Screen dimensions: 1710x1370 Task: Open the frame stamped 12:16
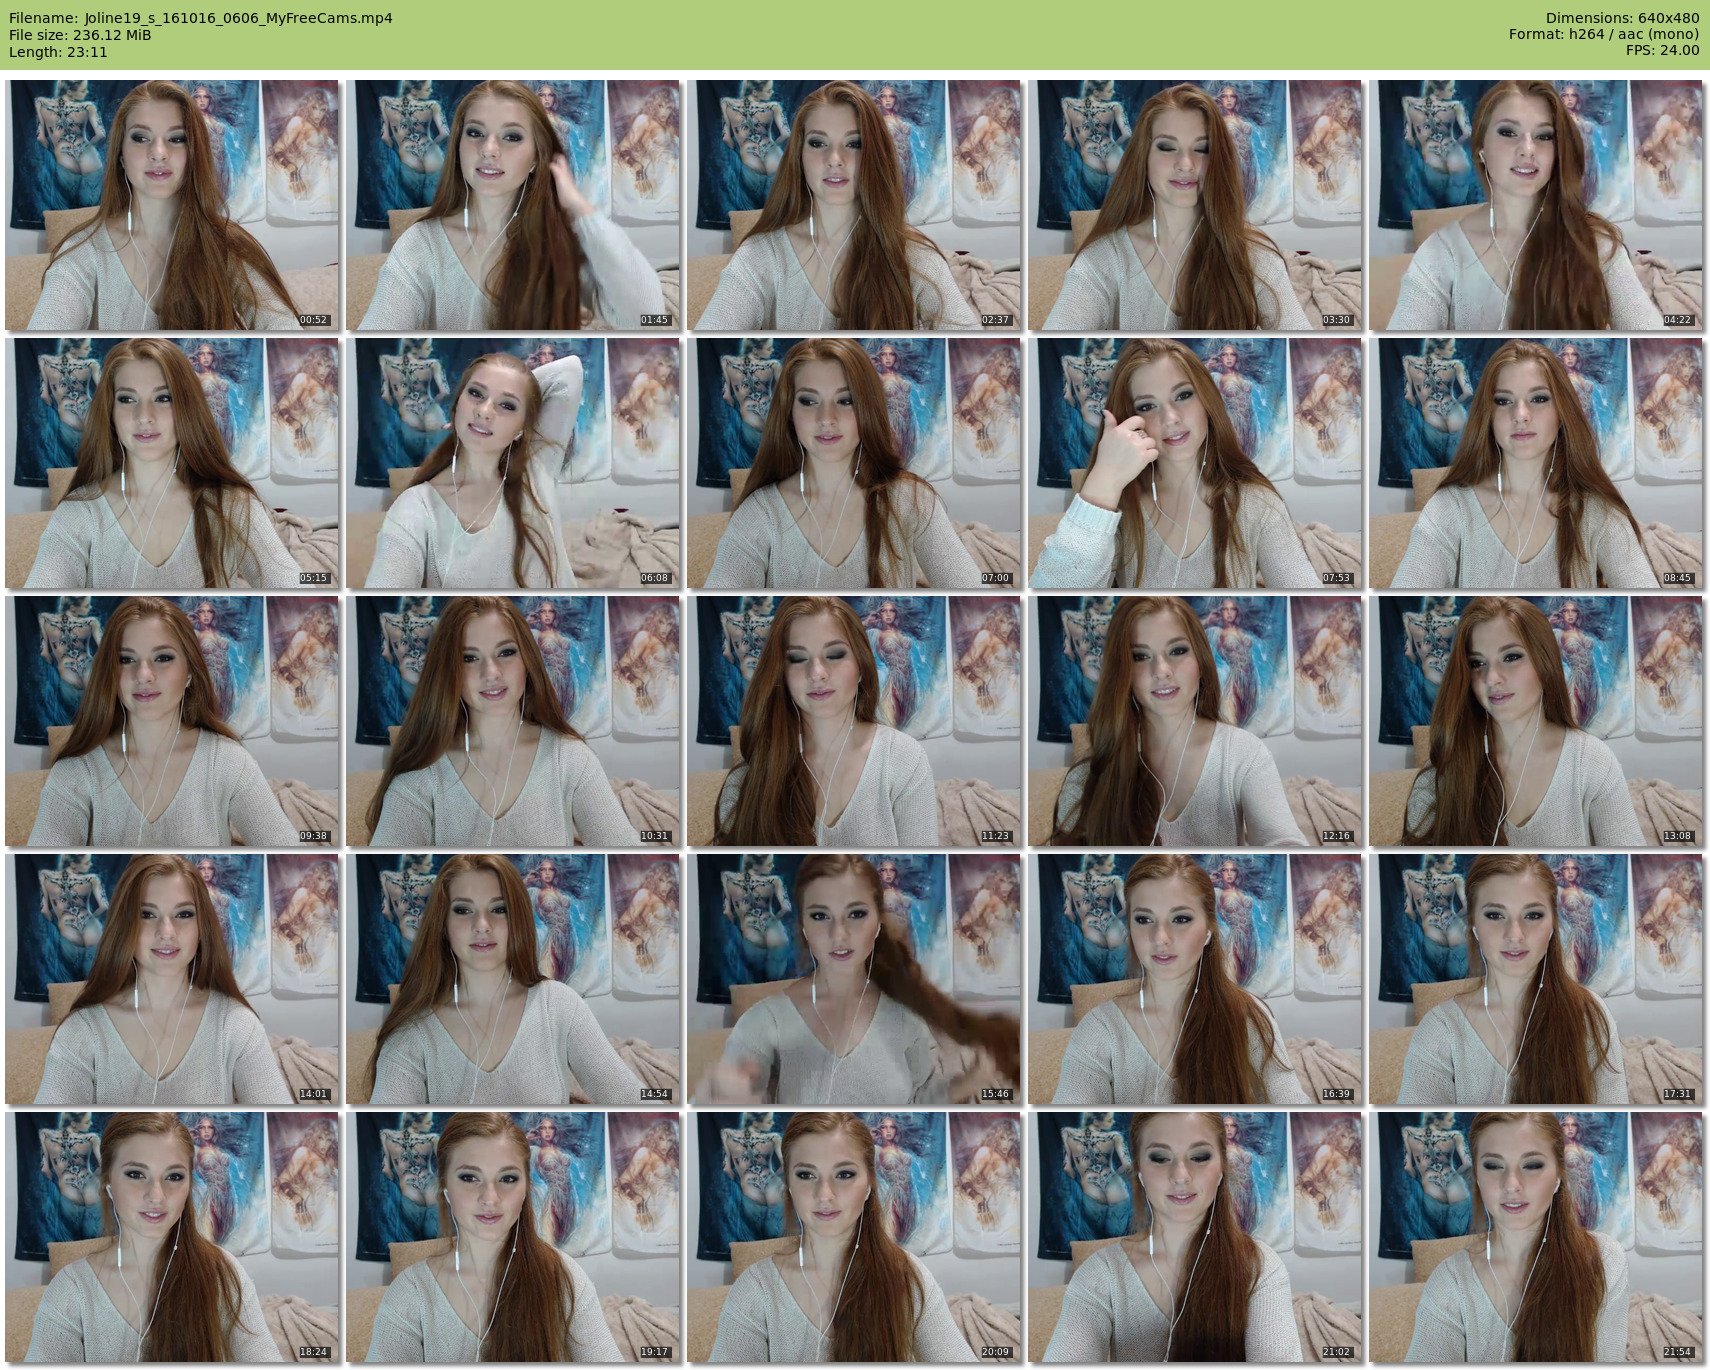tap(1195, 721)
